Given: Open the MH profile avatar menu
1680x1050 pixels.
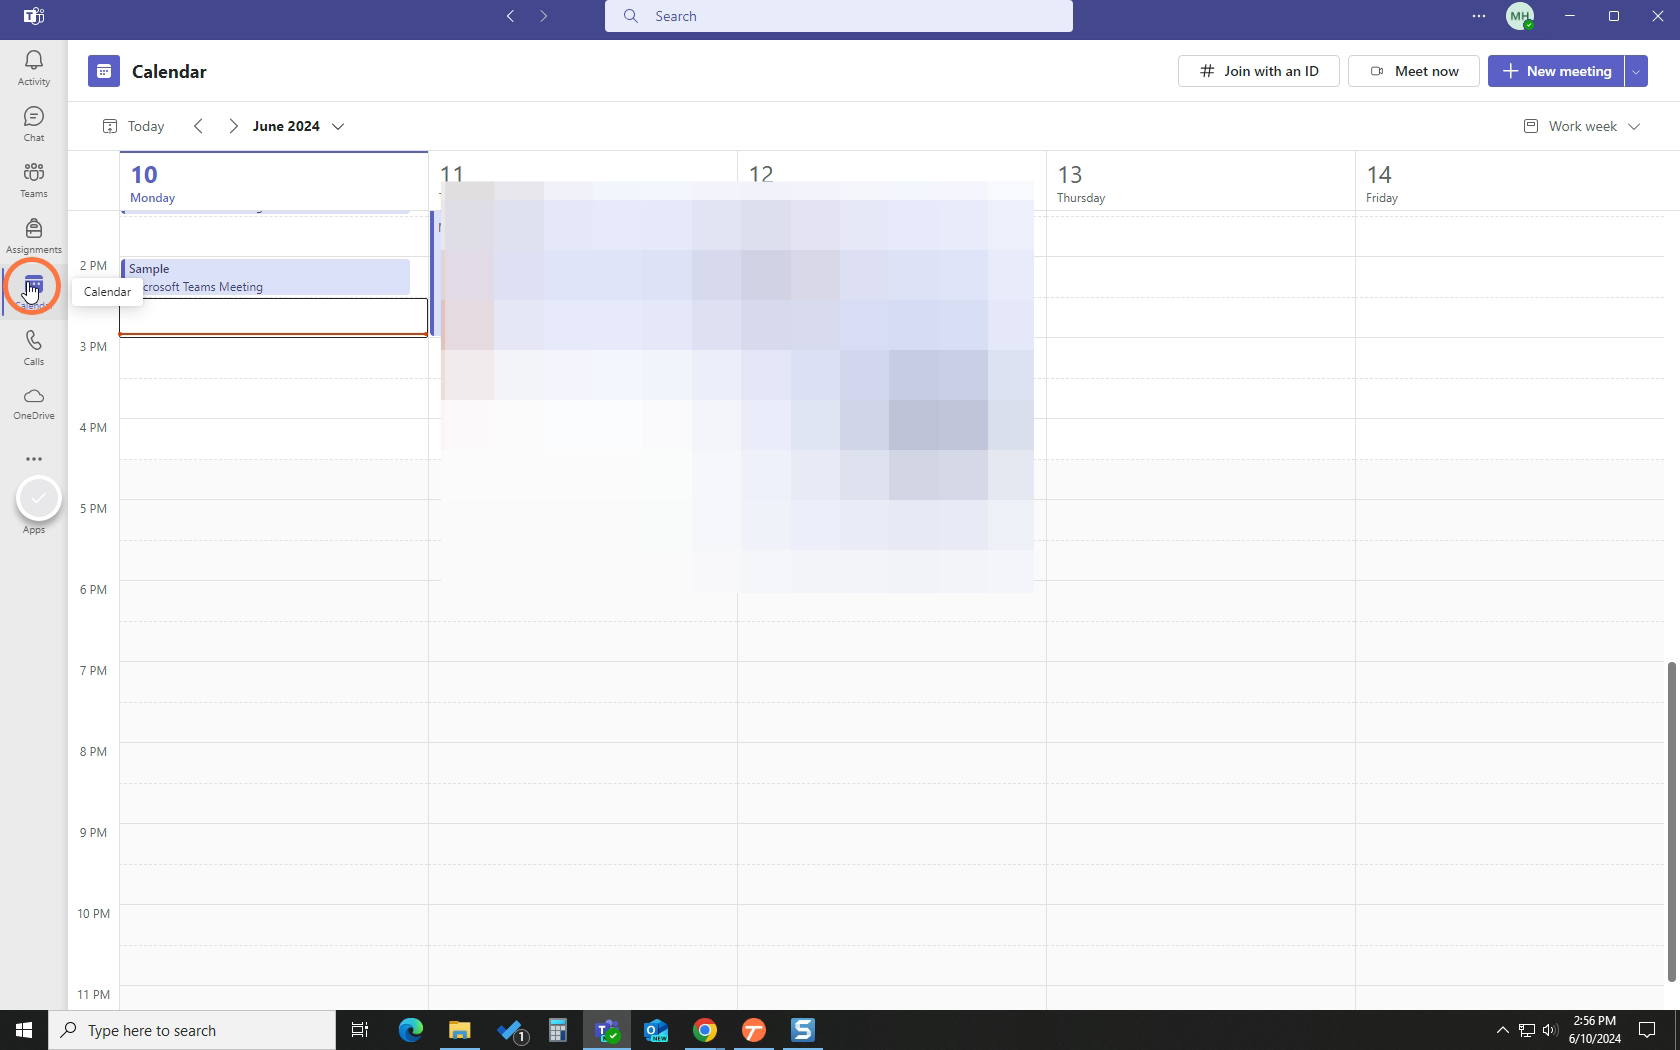Looking at the screenshot, I should click(1520, 16).
